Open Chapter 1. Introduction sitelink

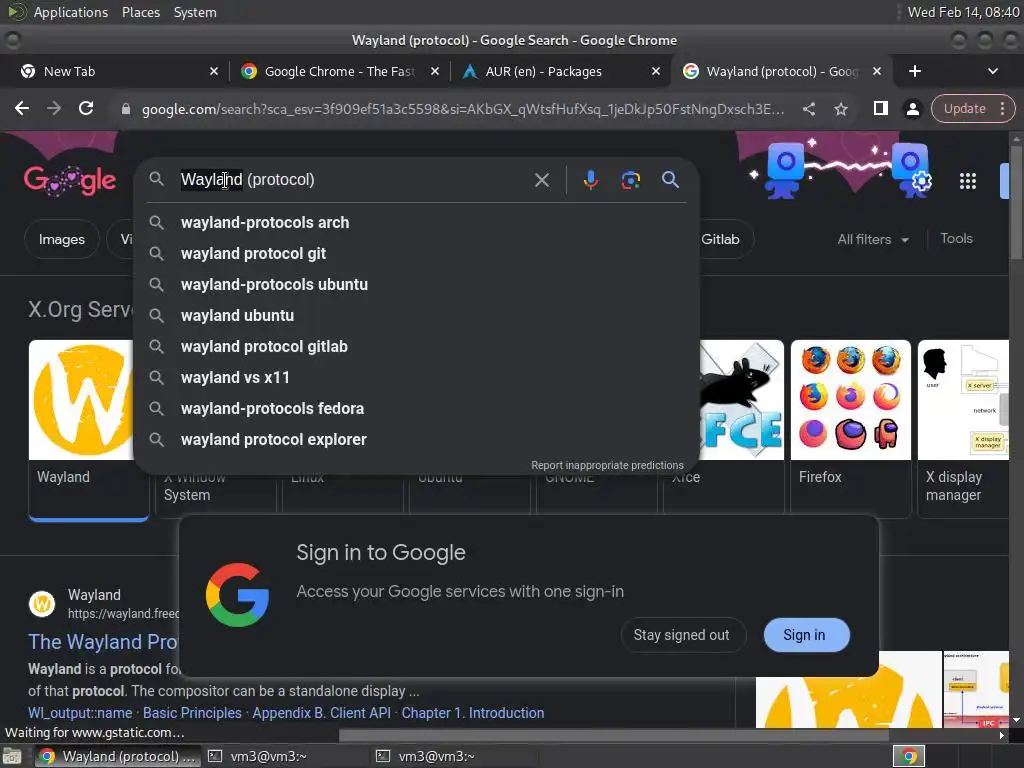coord(473,713)
